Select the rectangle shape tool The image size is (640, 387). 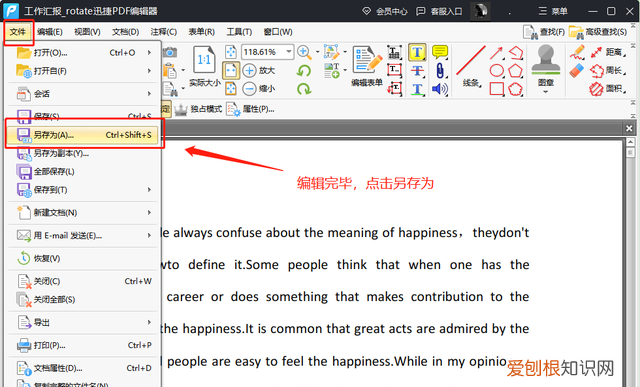(x=496, y=89)
